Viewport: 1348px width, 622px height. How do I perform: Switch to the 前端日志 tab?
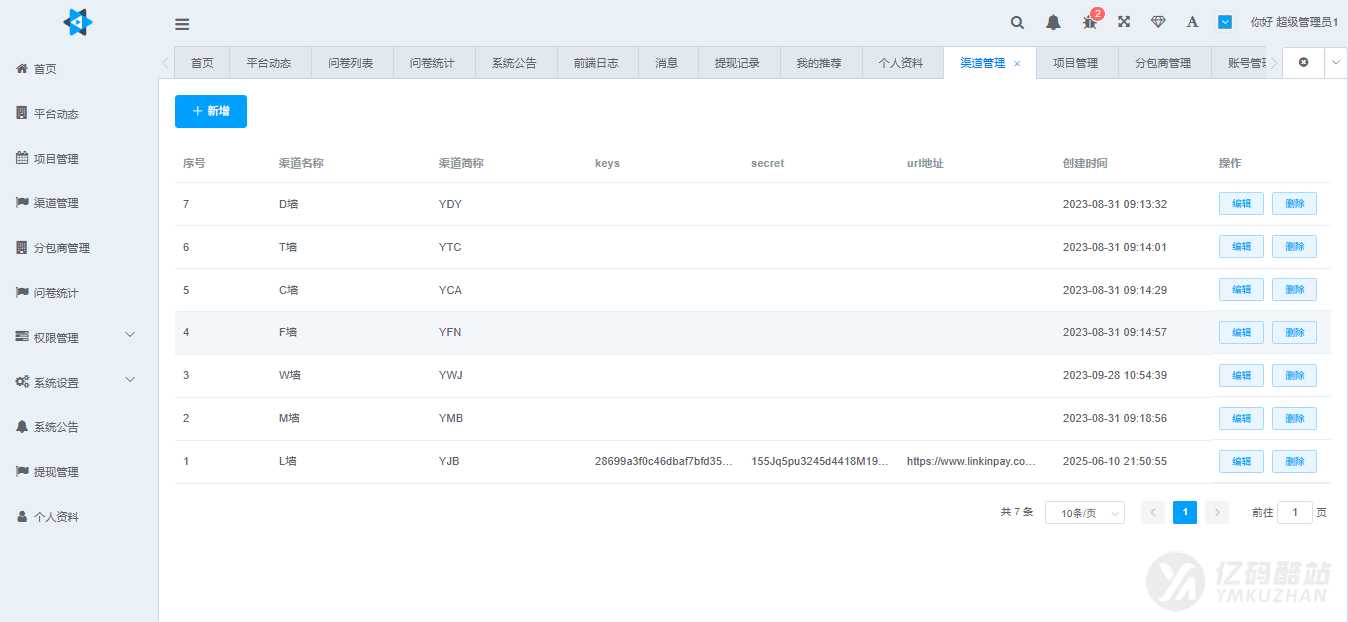point(596,63)
